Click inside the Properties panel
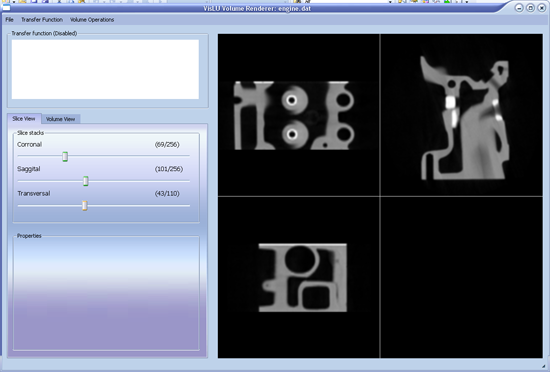The width and height of the screenshot is (550, 372). click(x=106, y=293)
